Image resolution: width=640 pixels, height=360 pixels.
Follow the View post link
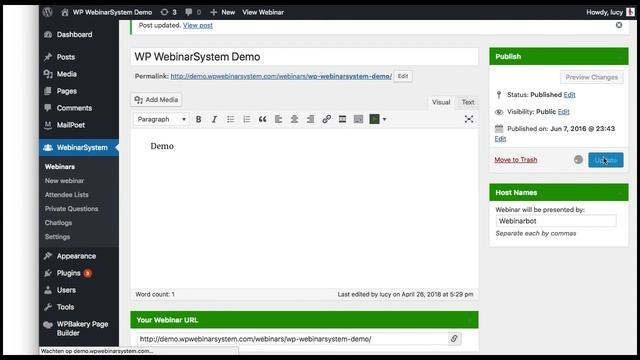click(198, 25)
